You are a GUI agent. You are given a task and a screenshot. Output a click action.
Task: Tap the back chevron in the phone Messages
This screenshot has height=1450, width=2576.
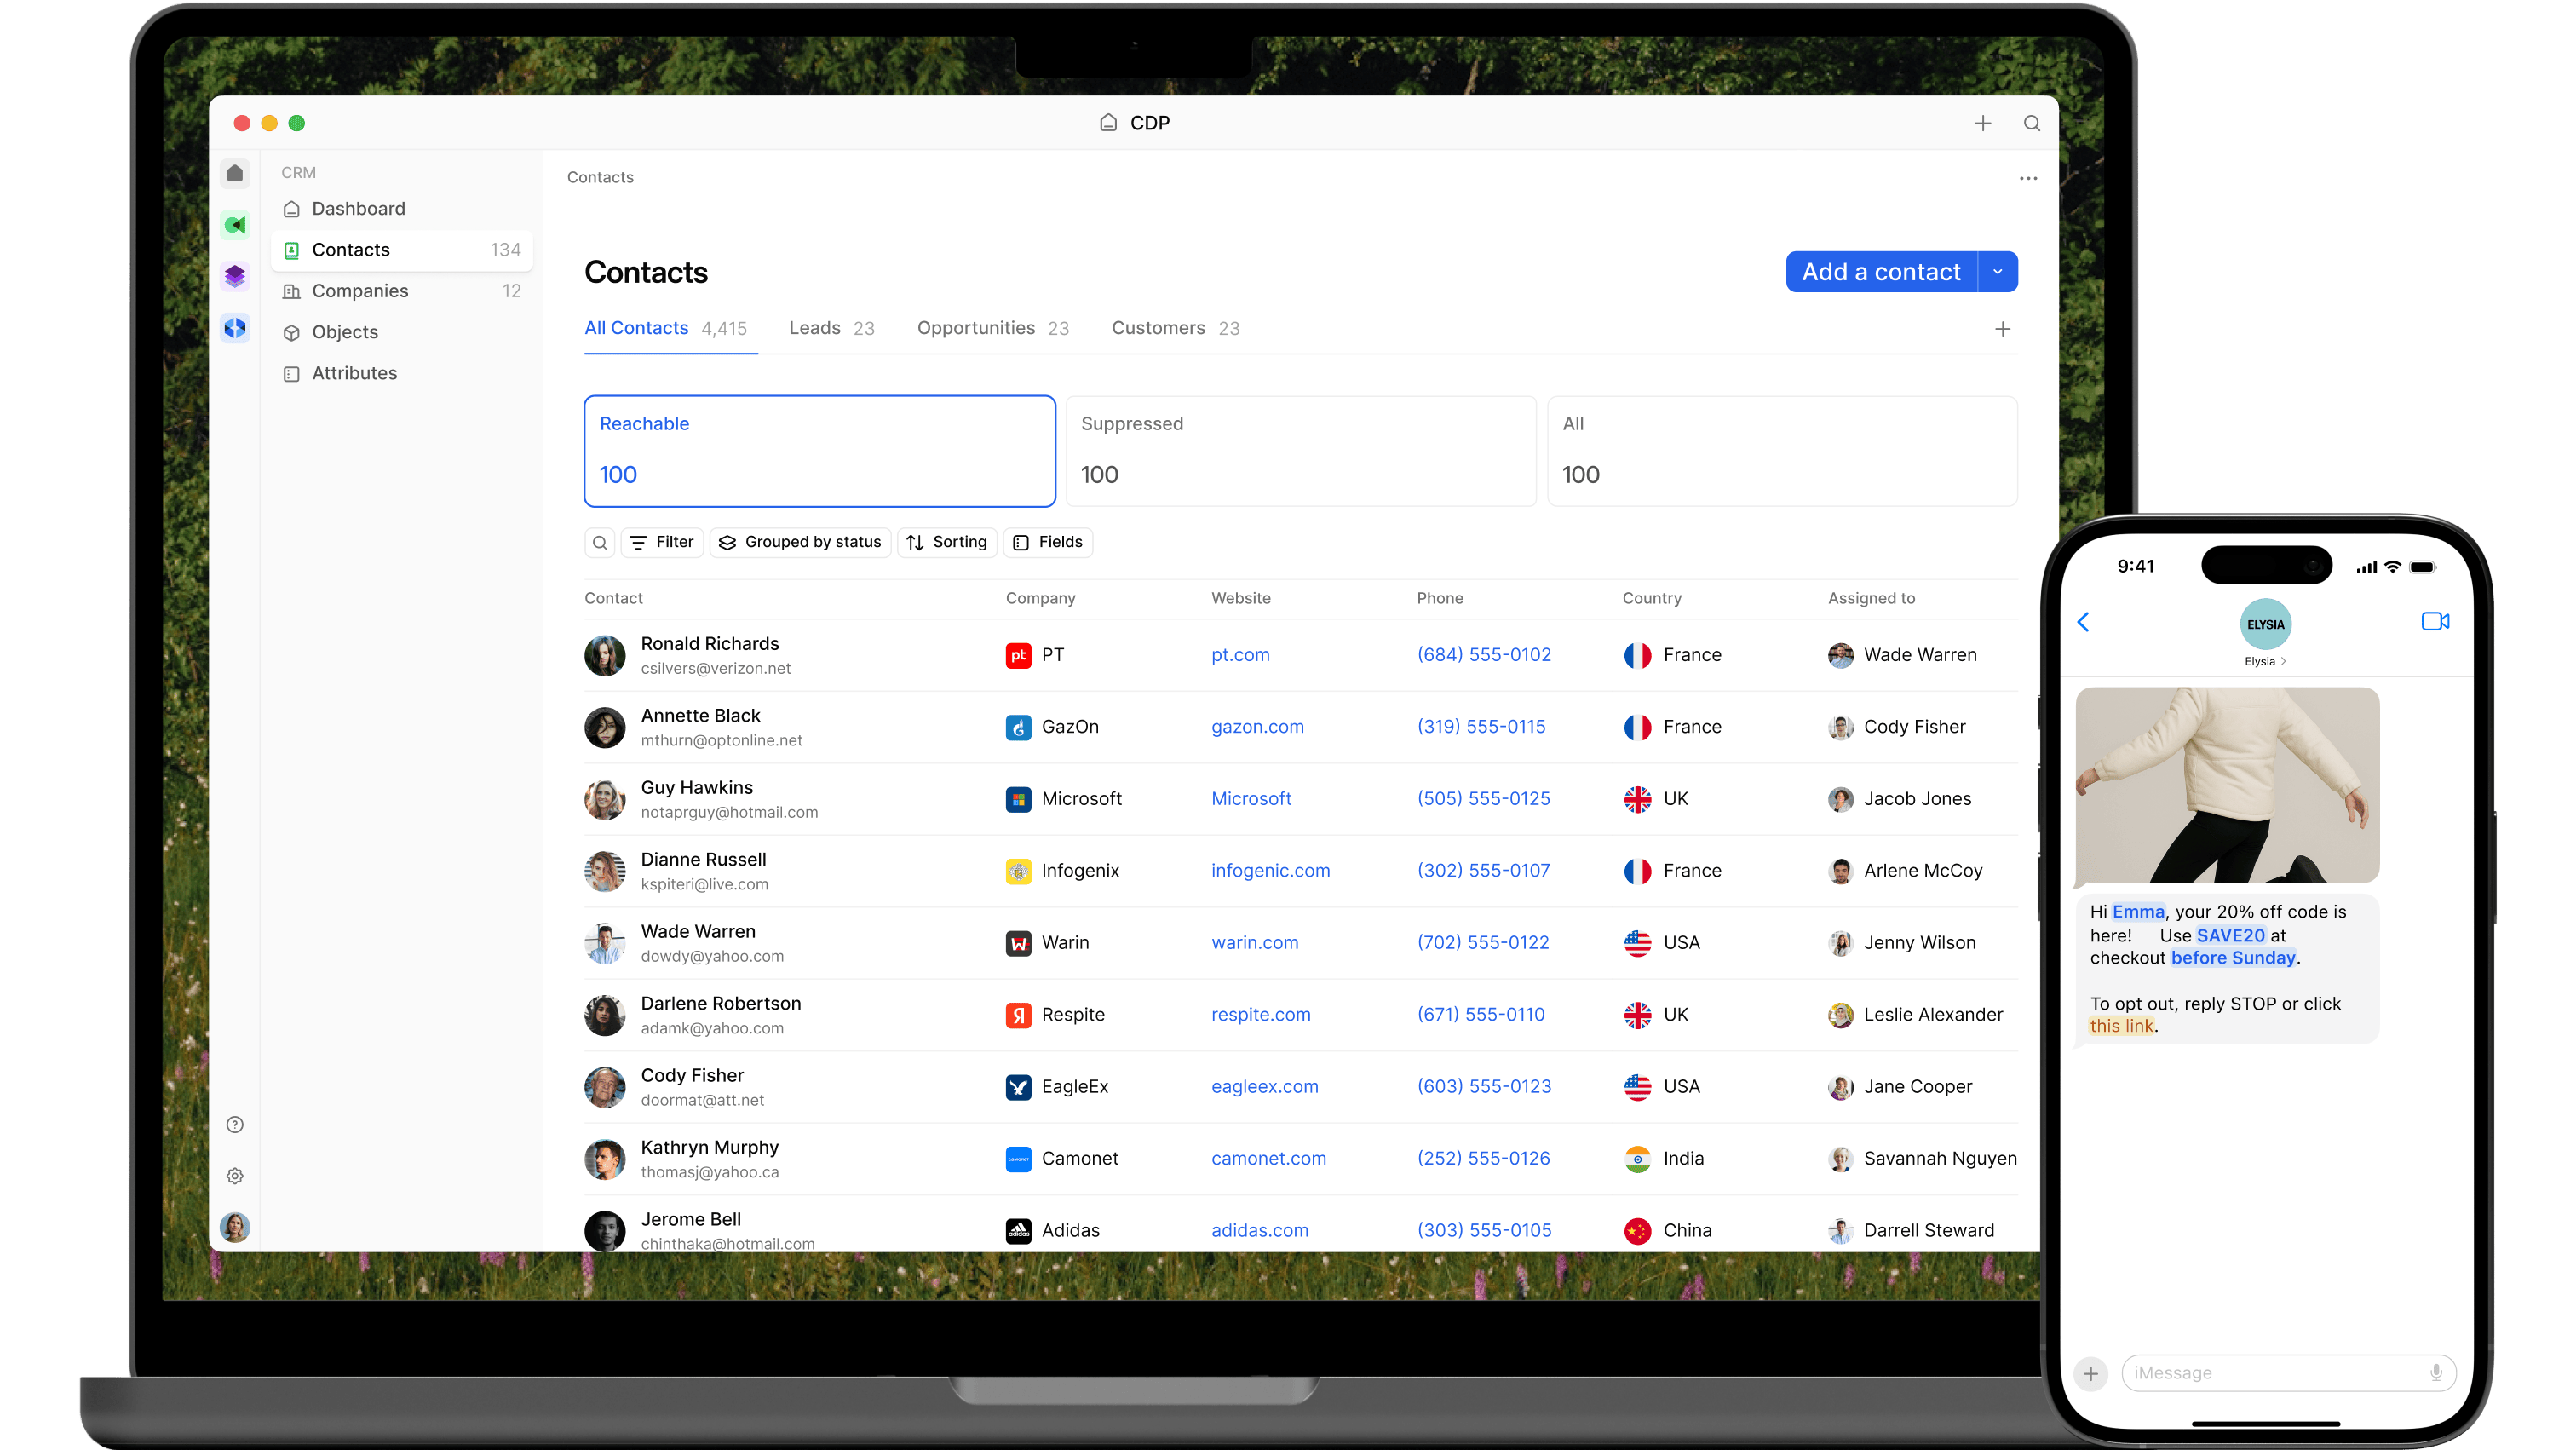[2083, 622]
